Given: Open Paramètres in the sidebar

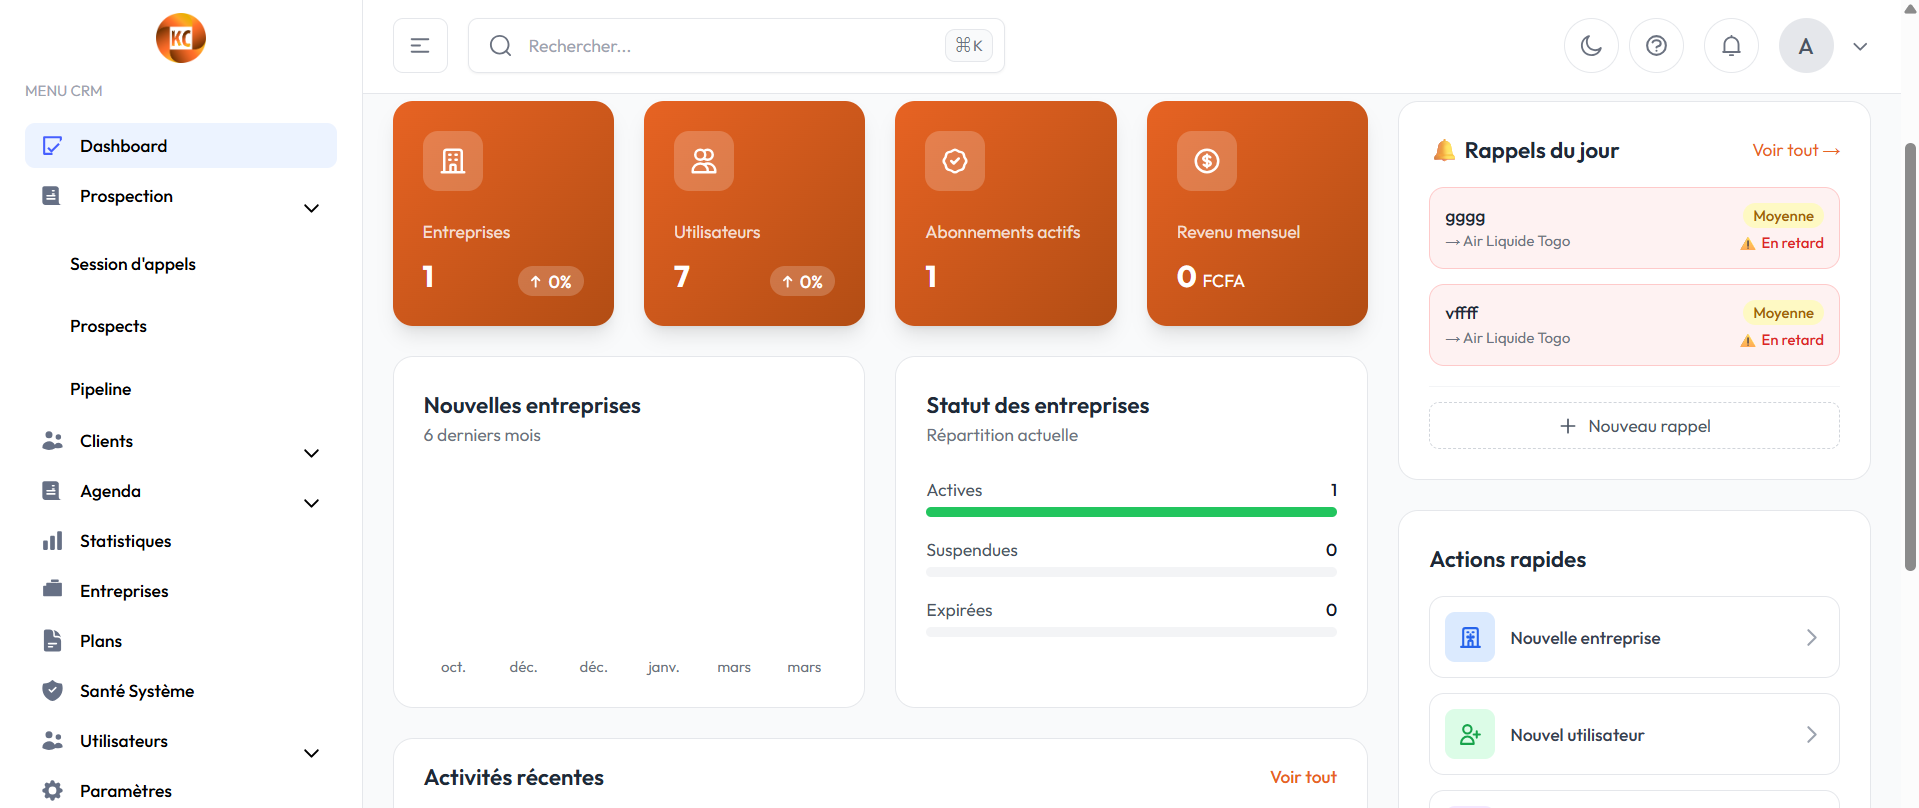Looking at the screenshot, I should click(126, 791).
